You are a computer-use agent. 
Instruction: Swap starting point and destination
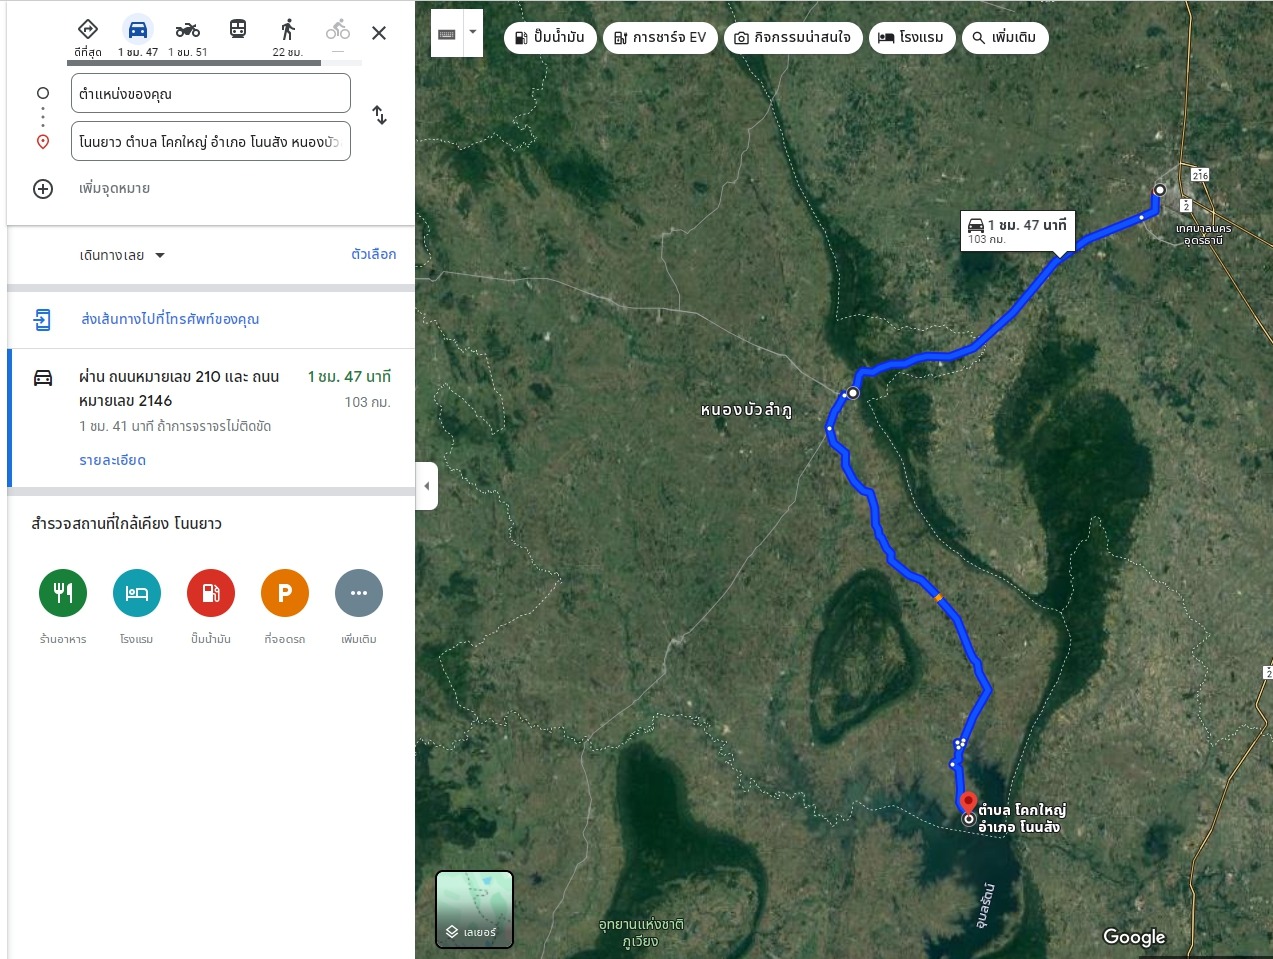(379, 115)
